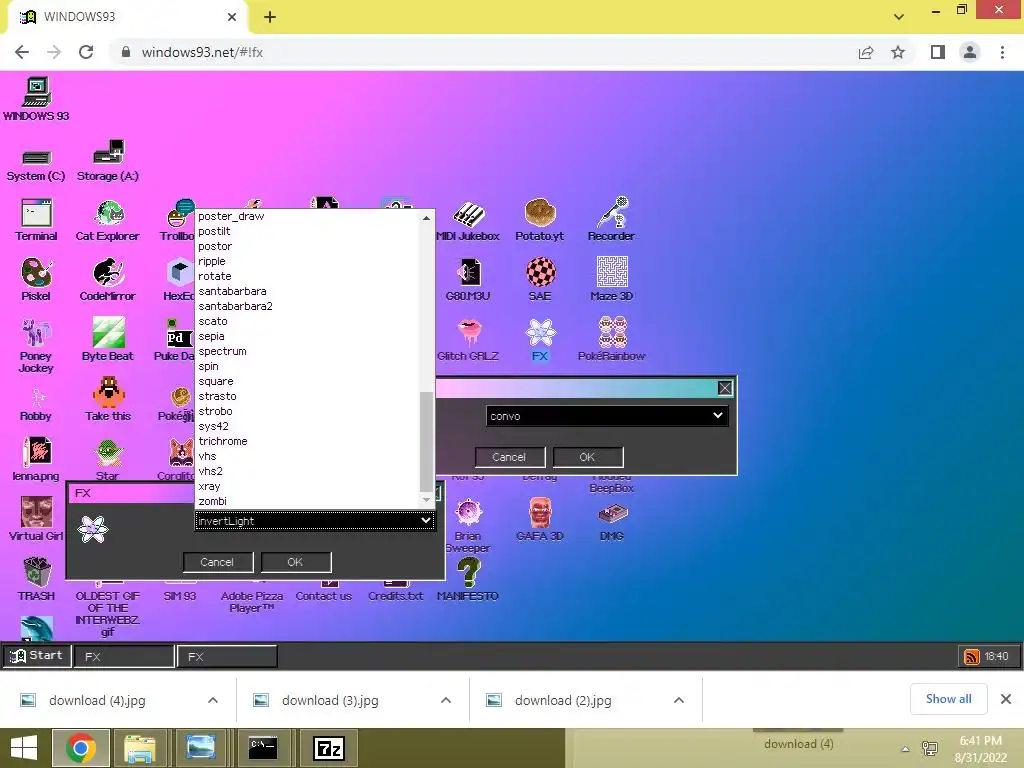Launch the Piskel paint icon
This screenshot has height=768, width=1024.
click(36, 273)
